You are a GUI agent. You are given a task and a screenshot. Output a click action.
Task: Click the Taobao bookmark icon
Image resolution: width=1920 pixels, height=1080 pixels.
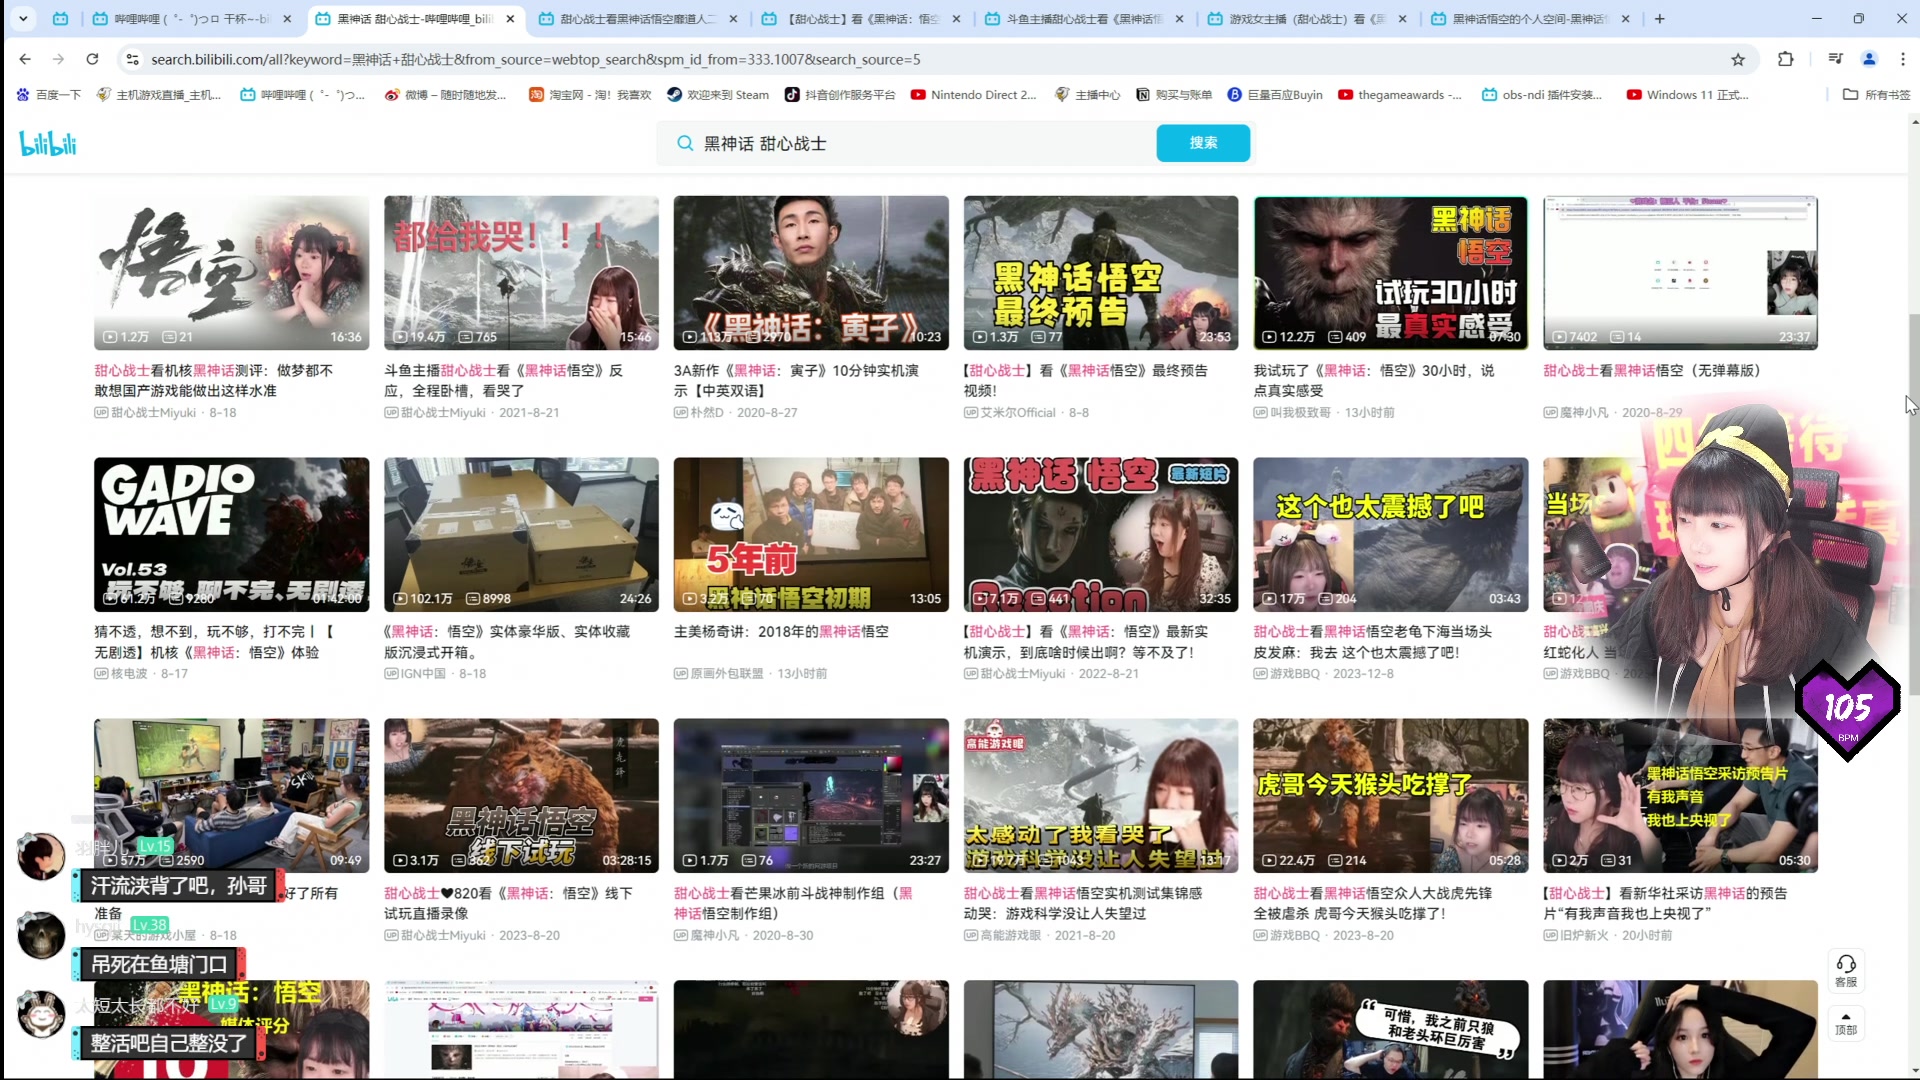[537, 95]
